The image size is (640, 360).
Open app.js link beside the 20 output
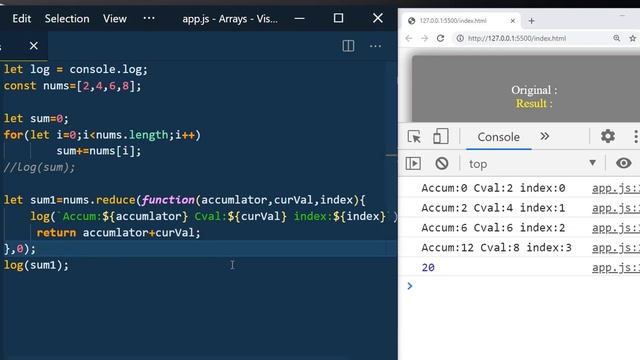[x=616, y=268]
